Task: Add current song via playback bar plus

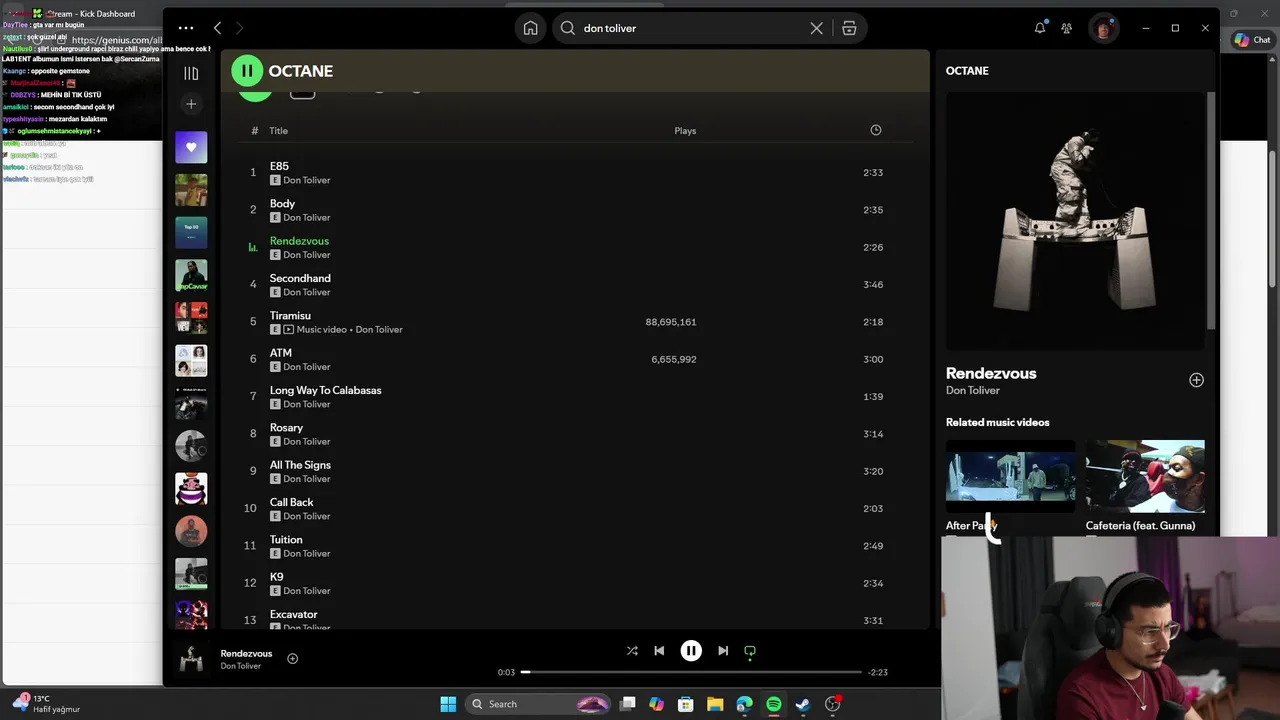Action: [x=293, y=658]
